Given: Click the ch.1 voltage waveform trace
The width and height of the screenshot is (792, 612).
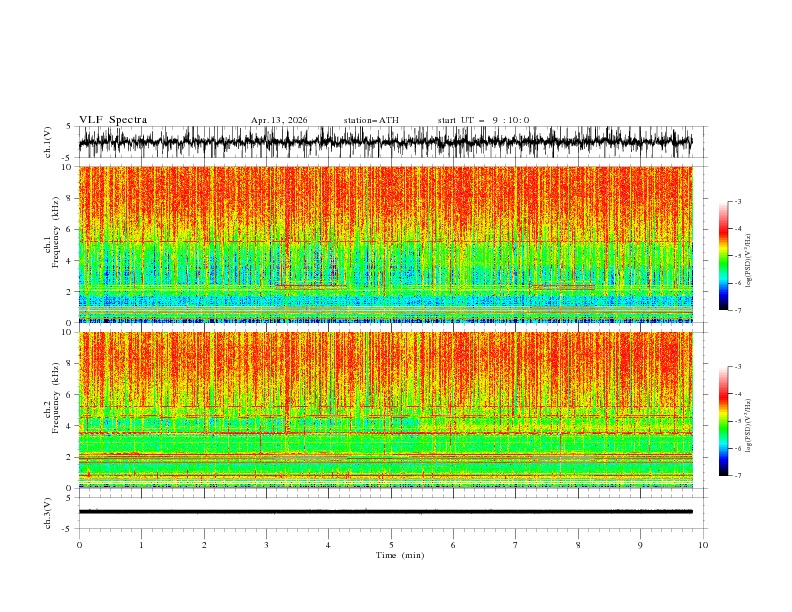Looking at the screenshot, I should pyautogui.click(x=385, y=142).
